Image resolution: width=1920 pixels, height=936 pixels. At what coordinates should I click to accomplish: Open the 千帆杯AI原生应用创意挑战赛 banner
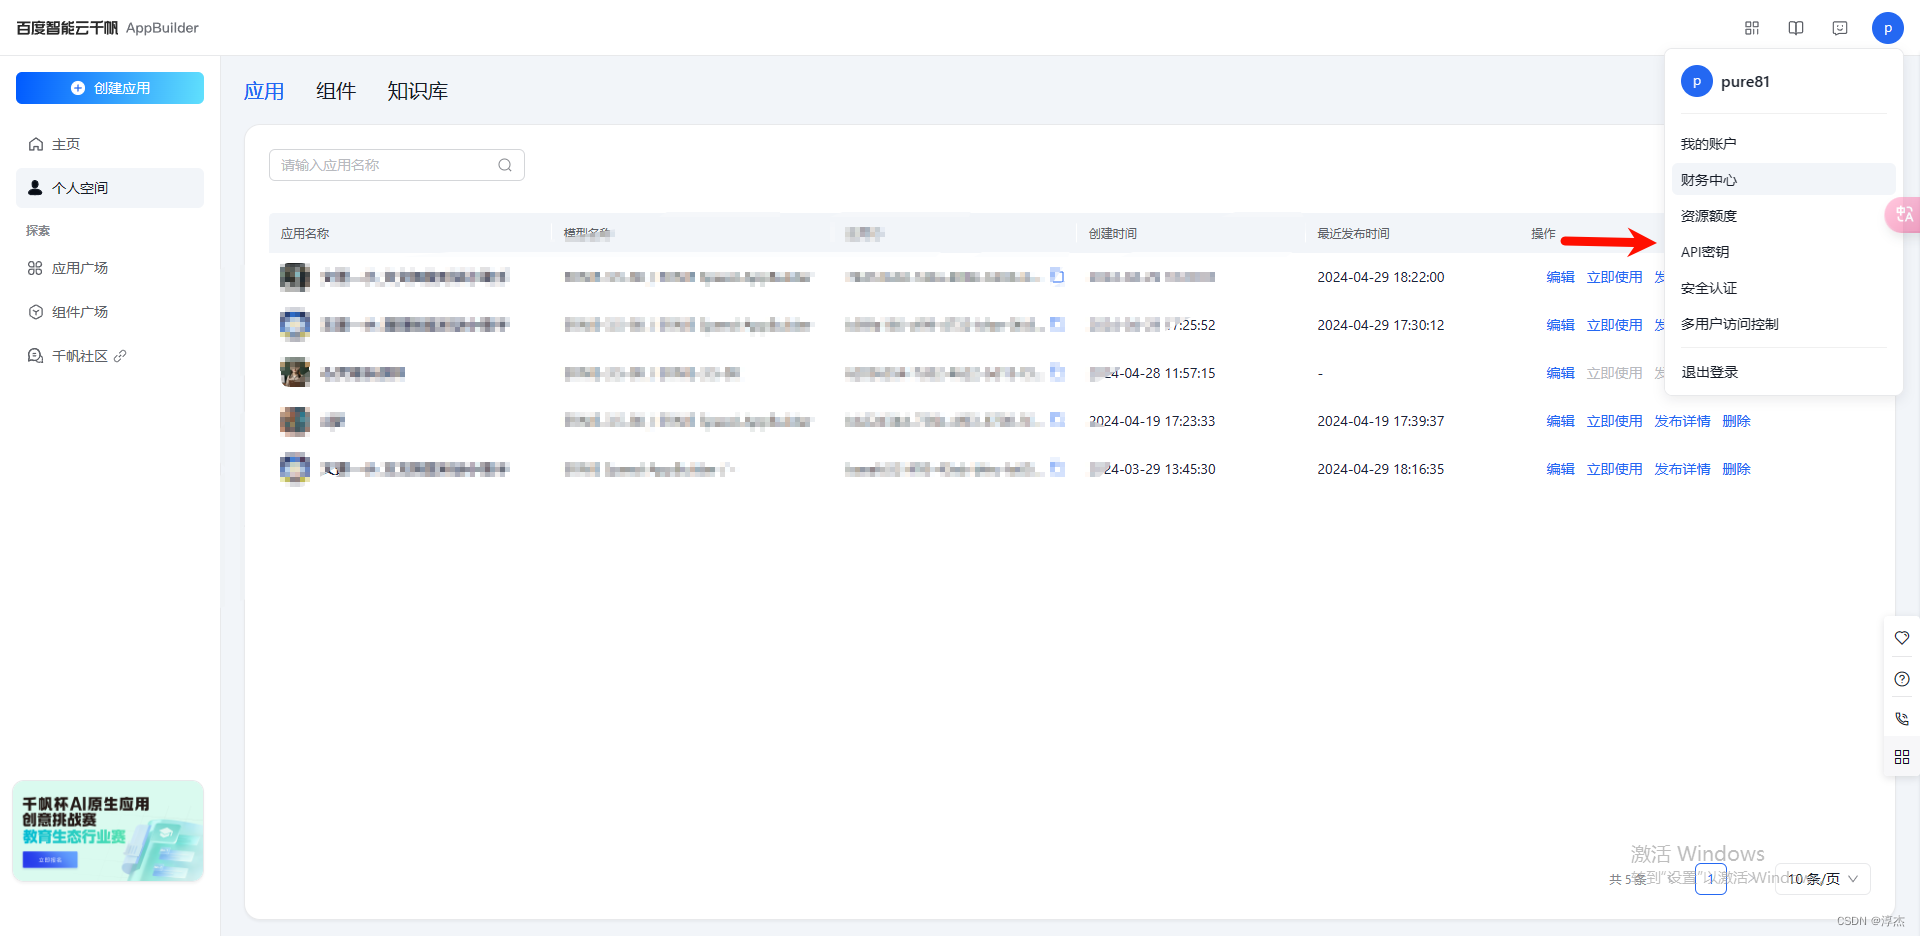108,831
